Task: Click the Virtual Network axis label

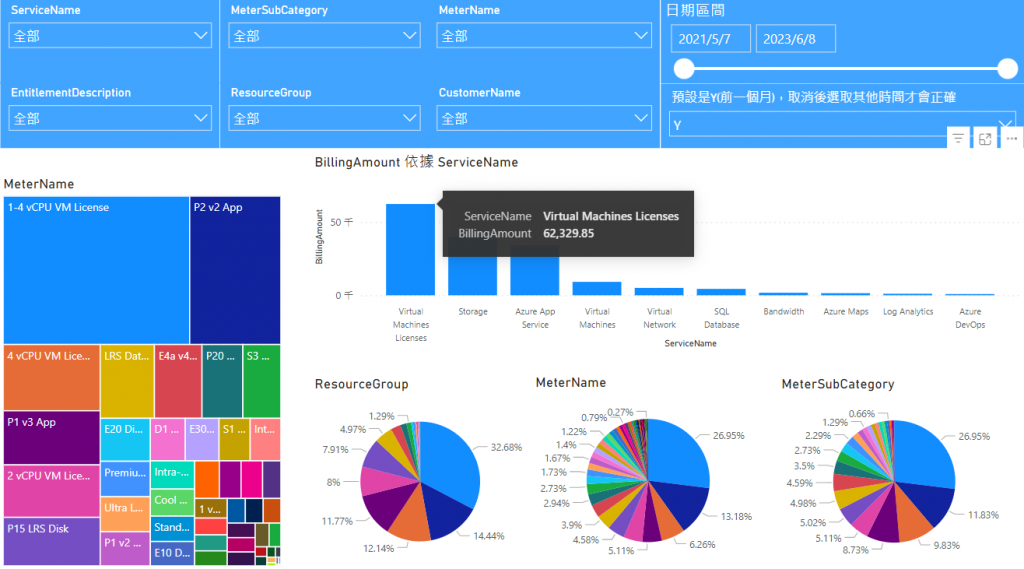Action: pyautogui.click(x=660, y=318)
